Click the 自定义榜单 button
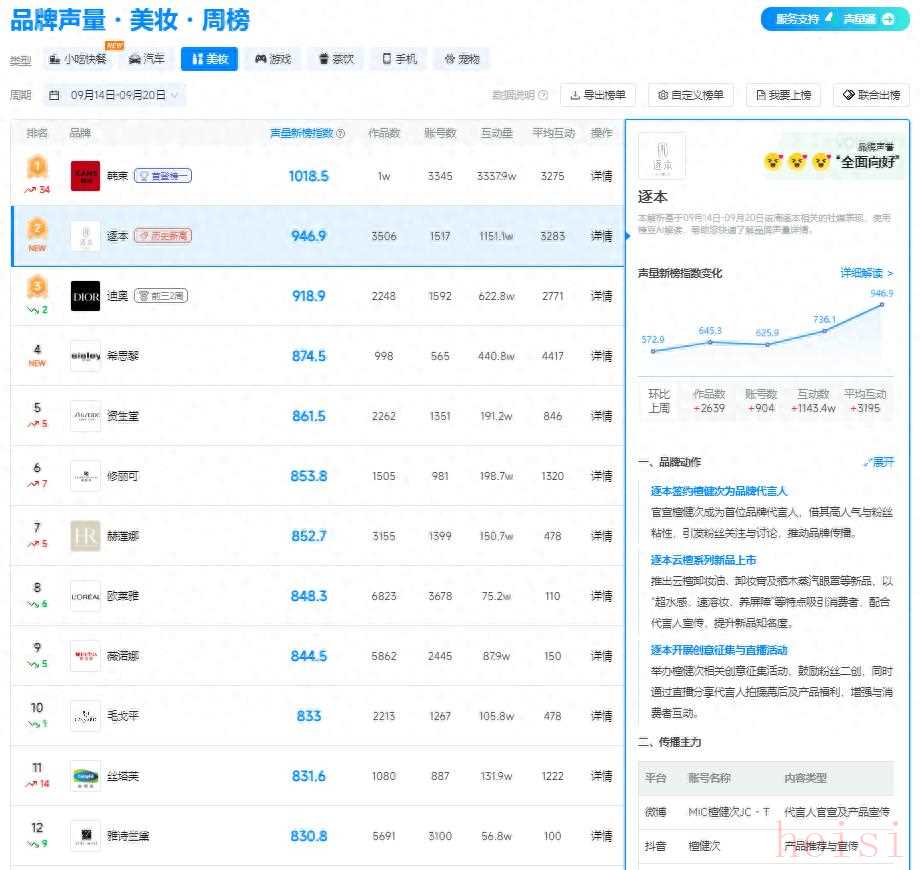Viewport: 920px width, 870px height. click(691, 96)
